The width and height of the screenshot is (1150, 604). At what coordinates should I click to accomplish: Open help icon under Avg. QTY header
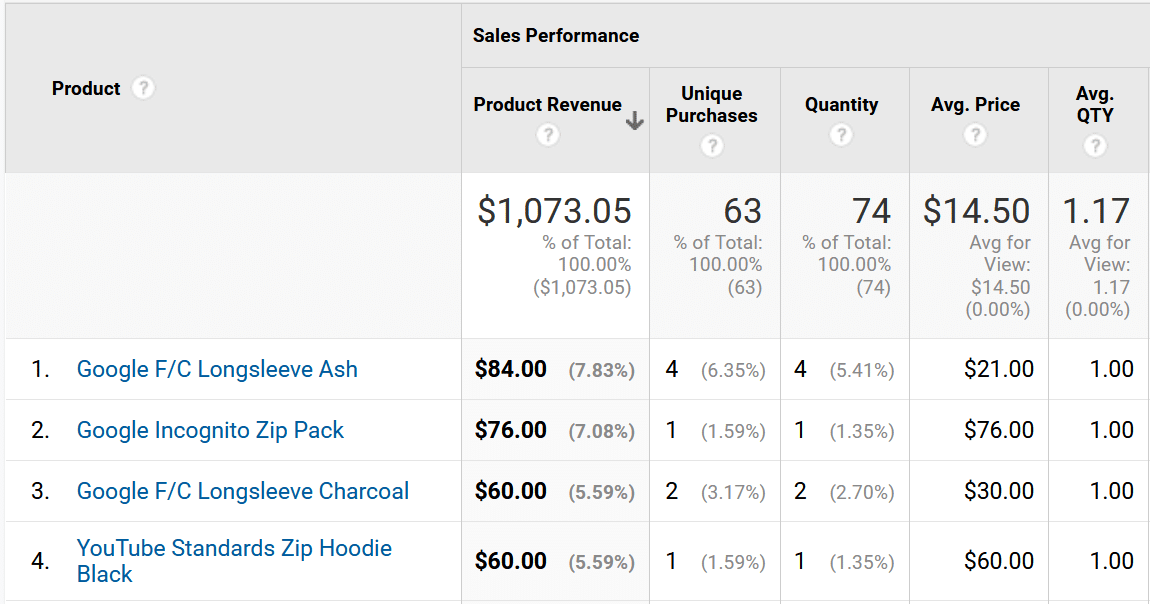(1095, 146)
